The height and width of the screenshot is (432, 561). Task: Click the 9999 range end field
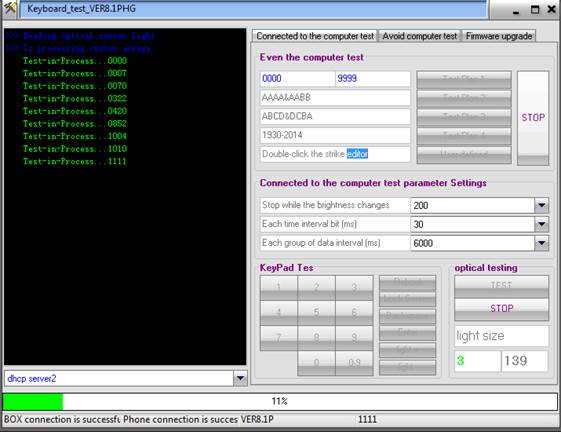coord(372,79)
